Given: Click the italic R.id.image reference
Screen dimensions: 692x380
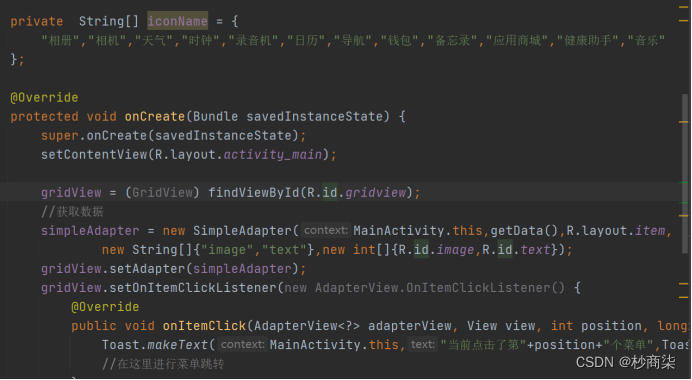Looking at the screenshot, I should point(436,250).
